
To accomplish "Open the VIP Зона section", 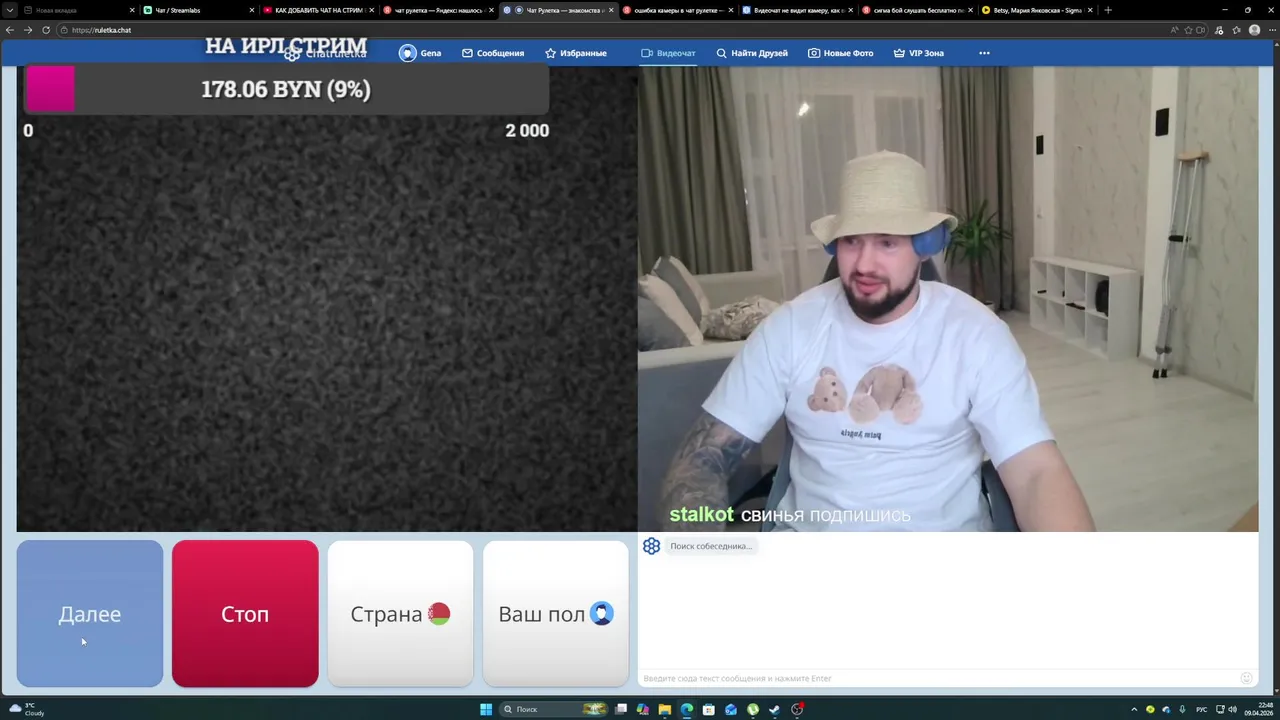I will pyautogui.click(x=919, y=53).
